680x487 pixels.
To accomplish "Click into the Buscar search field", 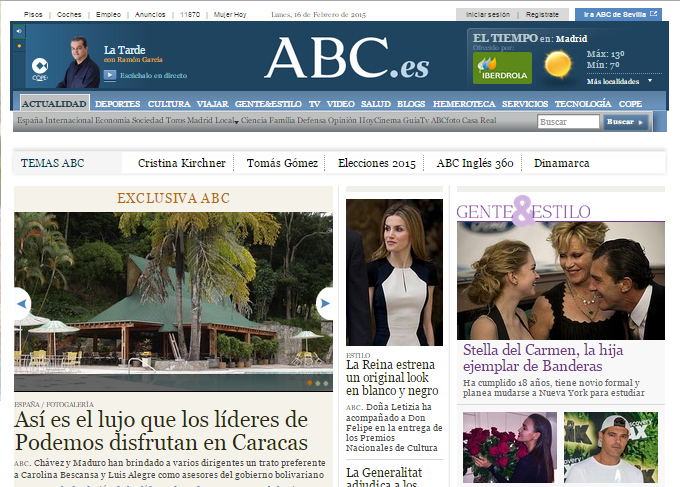I will tap(568, 122).
